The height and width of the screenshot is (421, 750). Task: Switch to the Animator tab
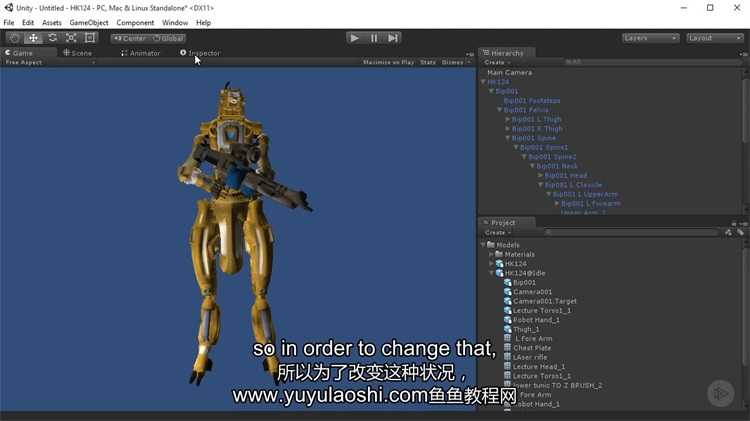click(141, 53)
